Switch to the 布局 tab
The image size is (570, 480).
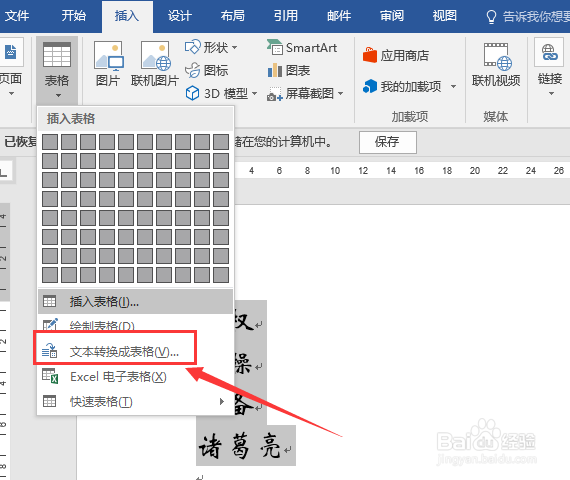(233, 16)
